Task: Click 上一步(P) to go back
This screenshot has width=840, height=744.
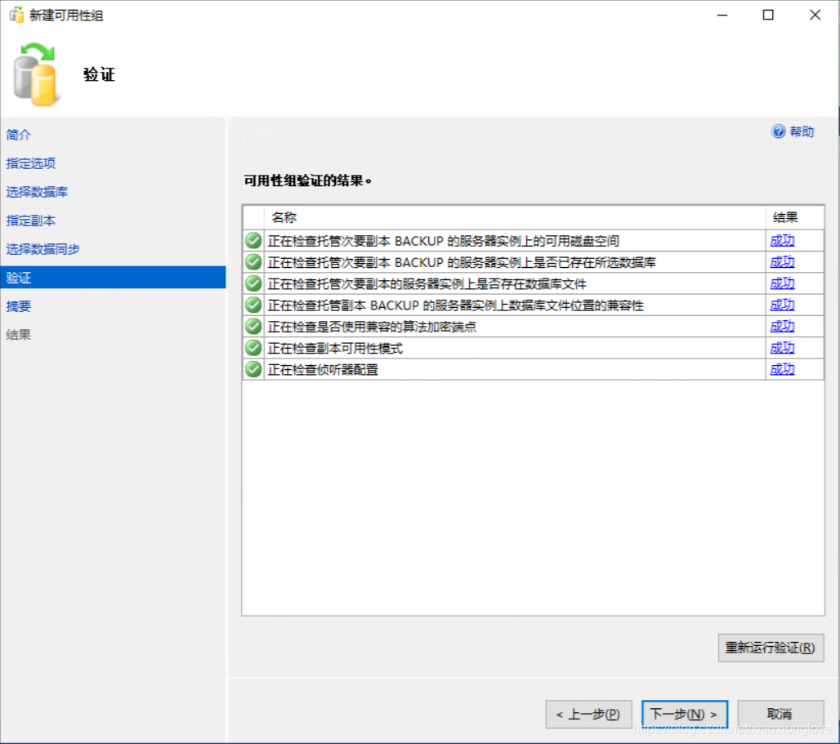Action: click(588, 714)
